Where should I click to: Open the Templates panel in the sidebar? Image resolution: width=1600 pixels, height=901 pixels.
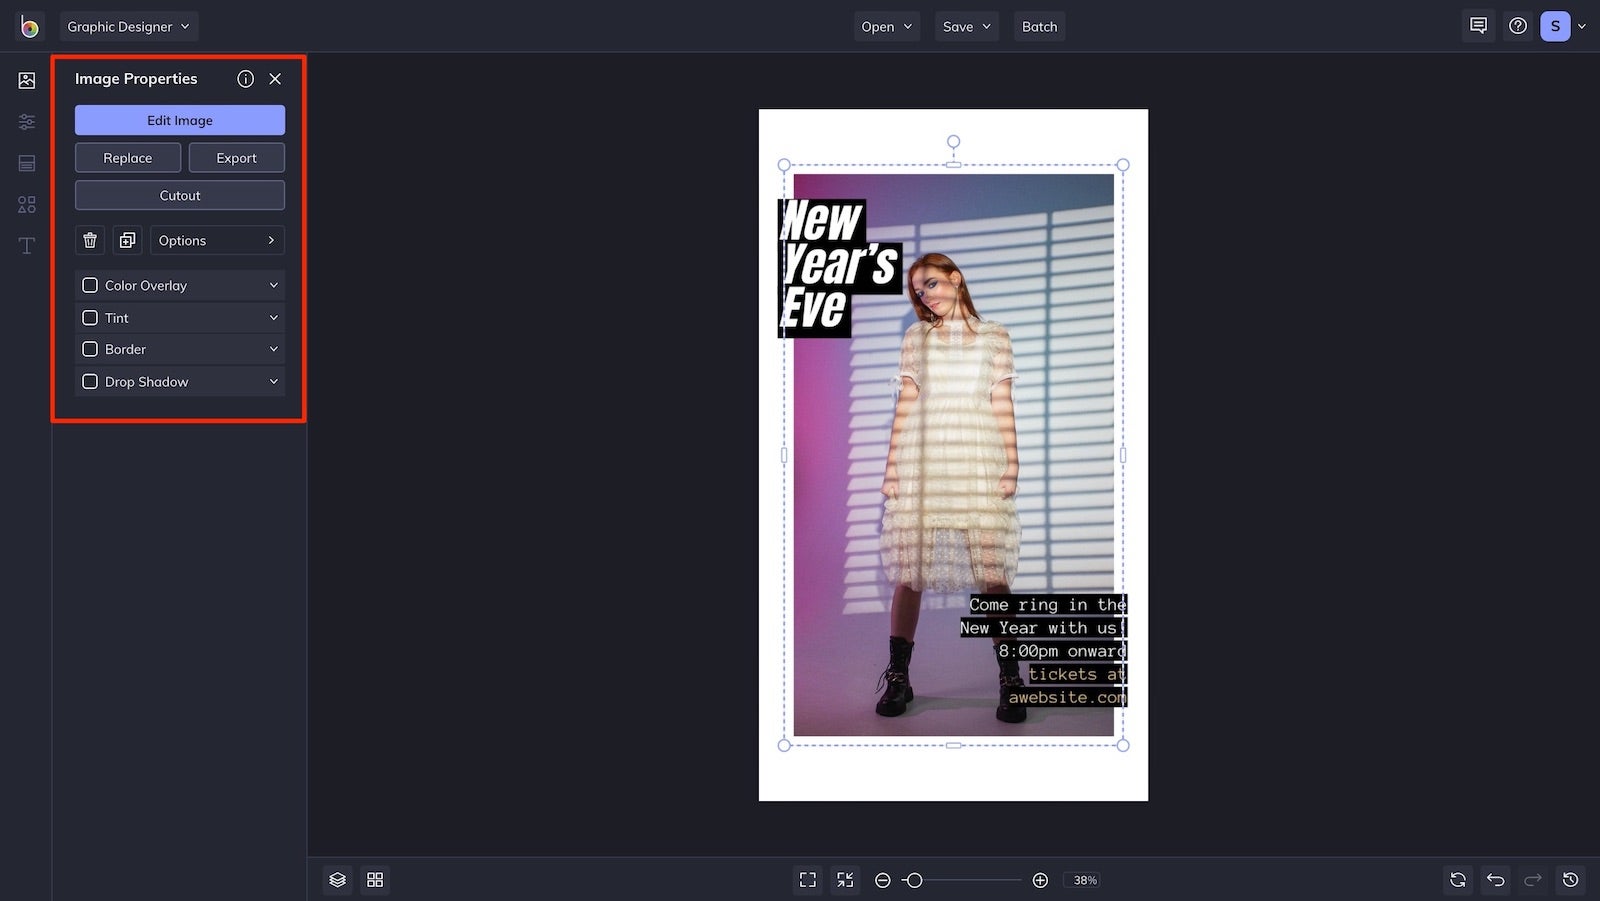coord(26,163)
